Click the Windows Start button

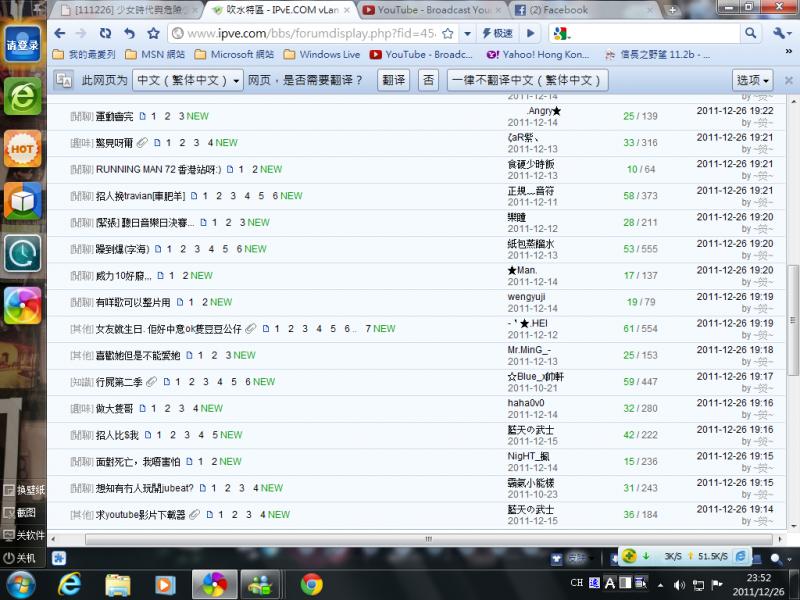click(x=20, y=584)
